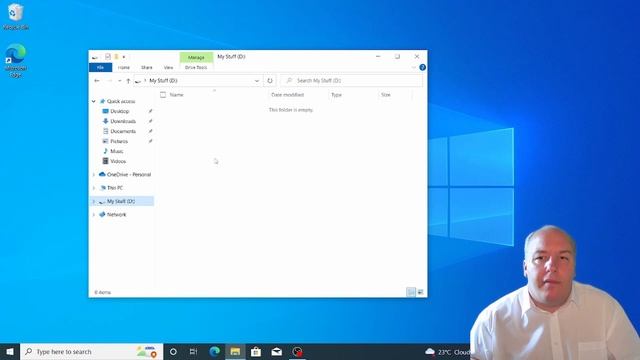Viewport: 640px width, 360px height.
Task: Open the weather widget showing 23°C
Action: coord(447,351)
